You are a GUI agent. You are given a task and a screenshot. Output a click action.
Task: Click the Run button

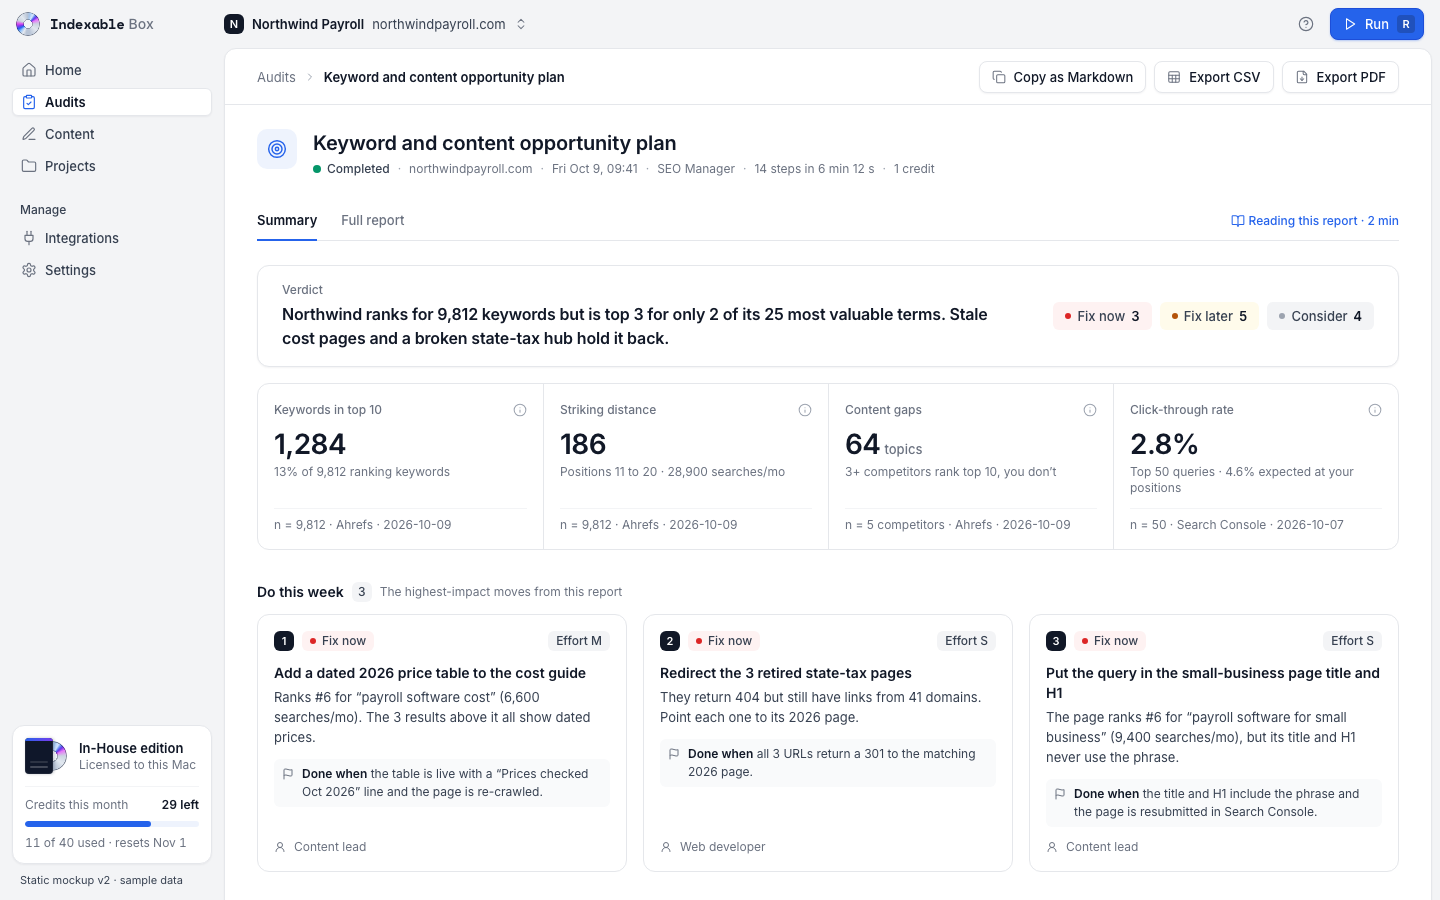[1377, 24]
